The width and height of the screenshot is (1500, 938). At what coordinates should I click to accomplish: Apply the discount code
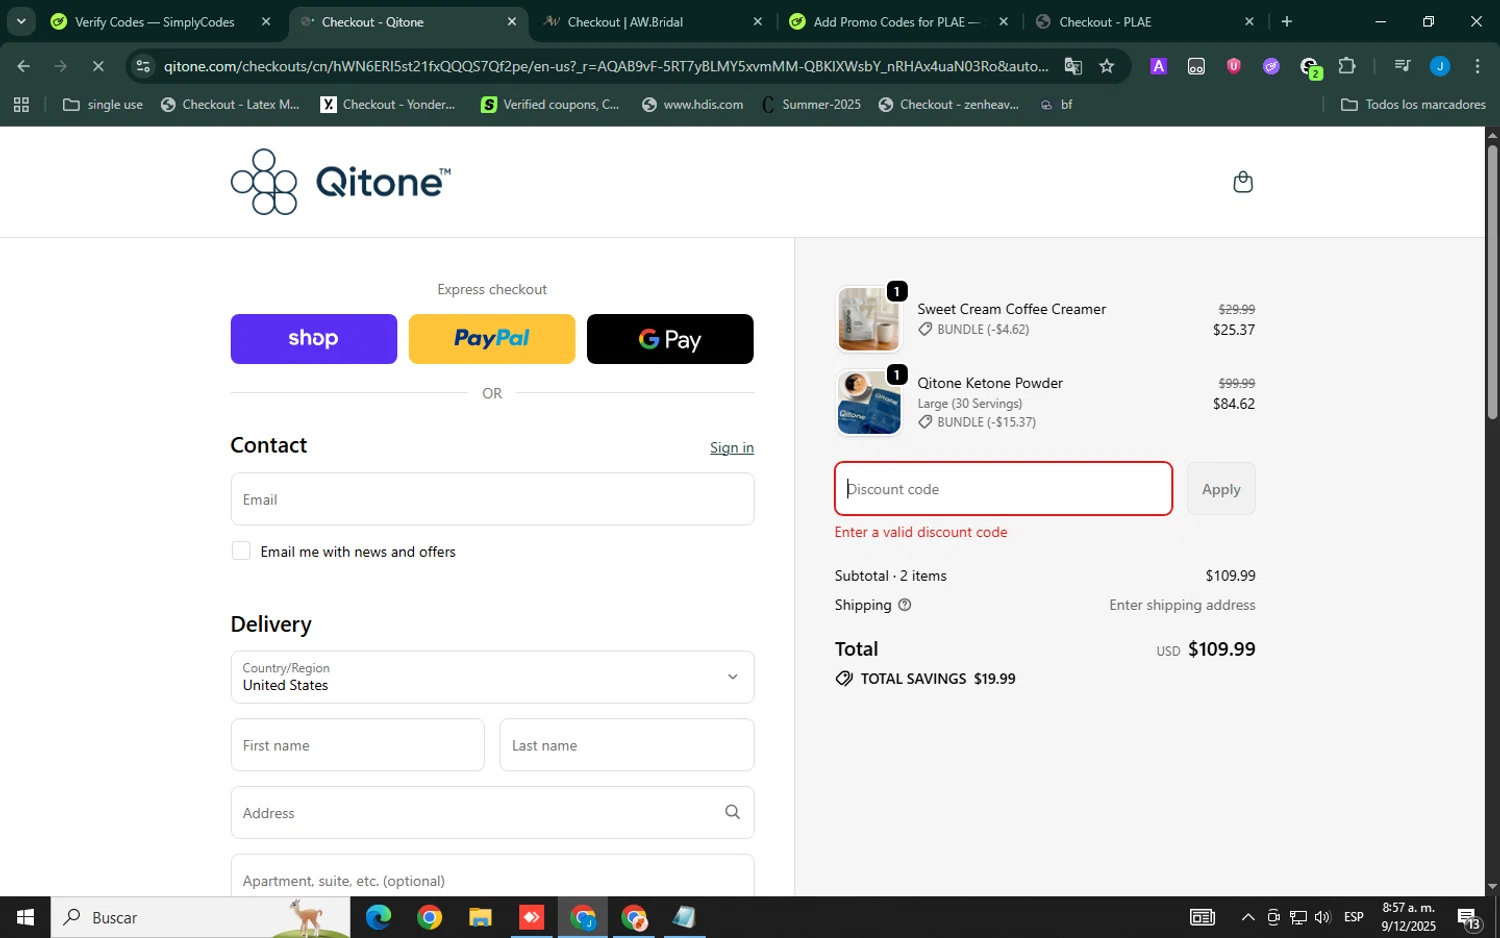pyautogui.click(x=1221, y=489)
